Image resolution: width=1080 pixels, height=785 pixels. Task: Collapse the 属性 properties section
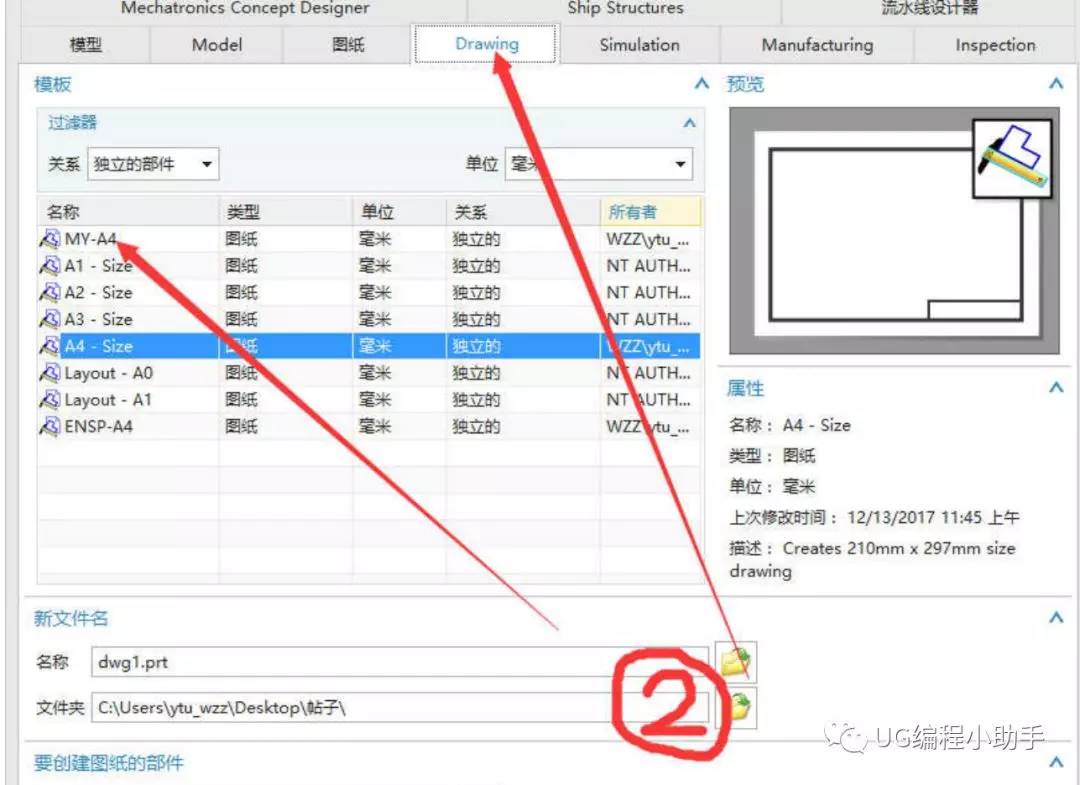1056,388
